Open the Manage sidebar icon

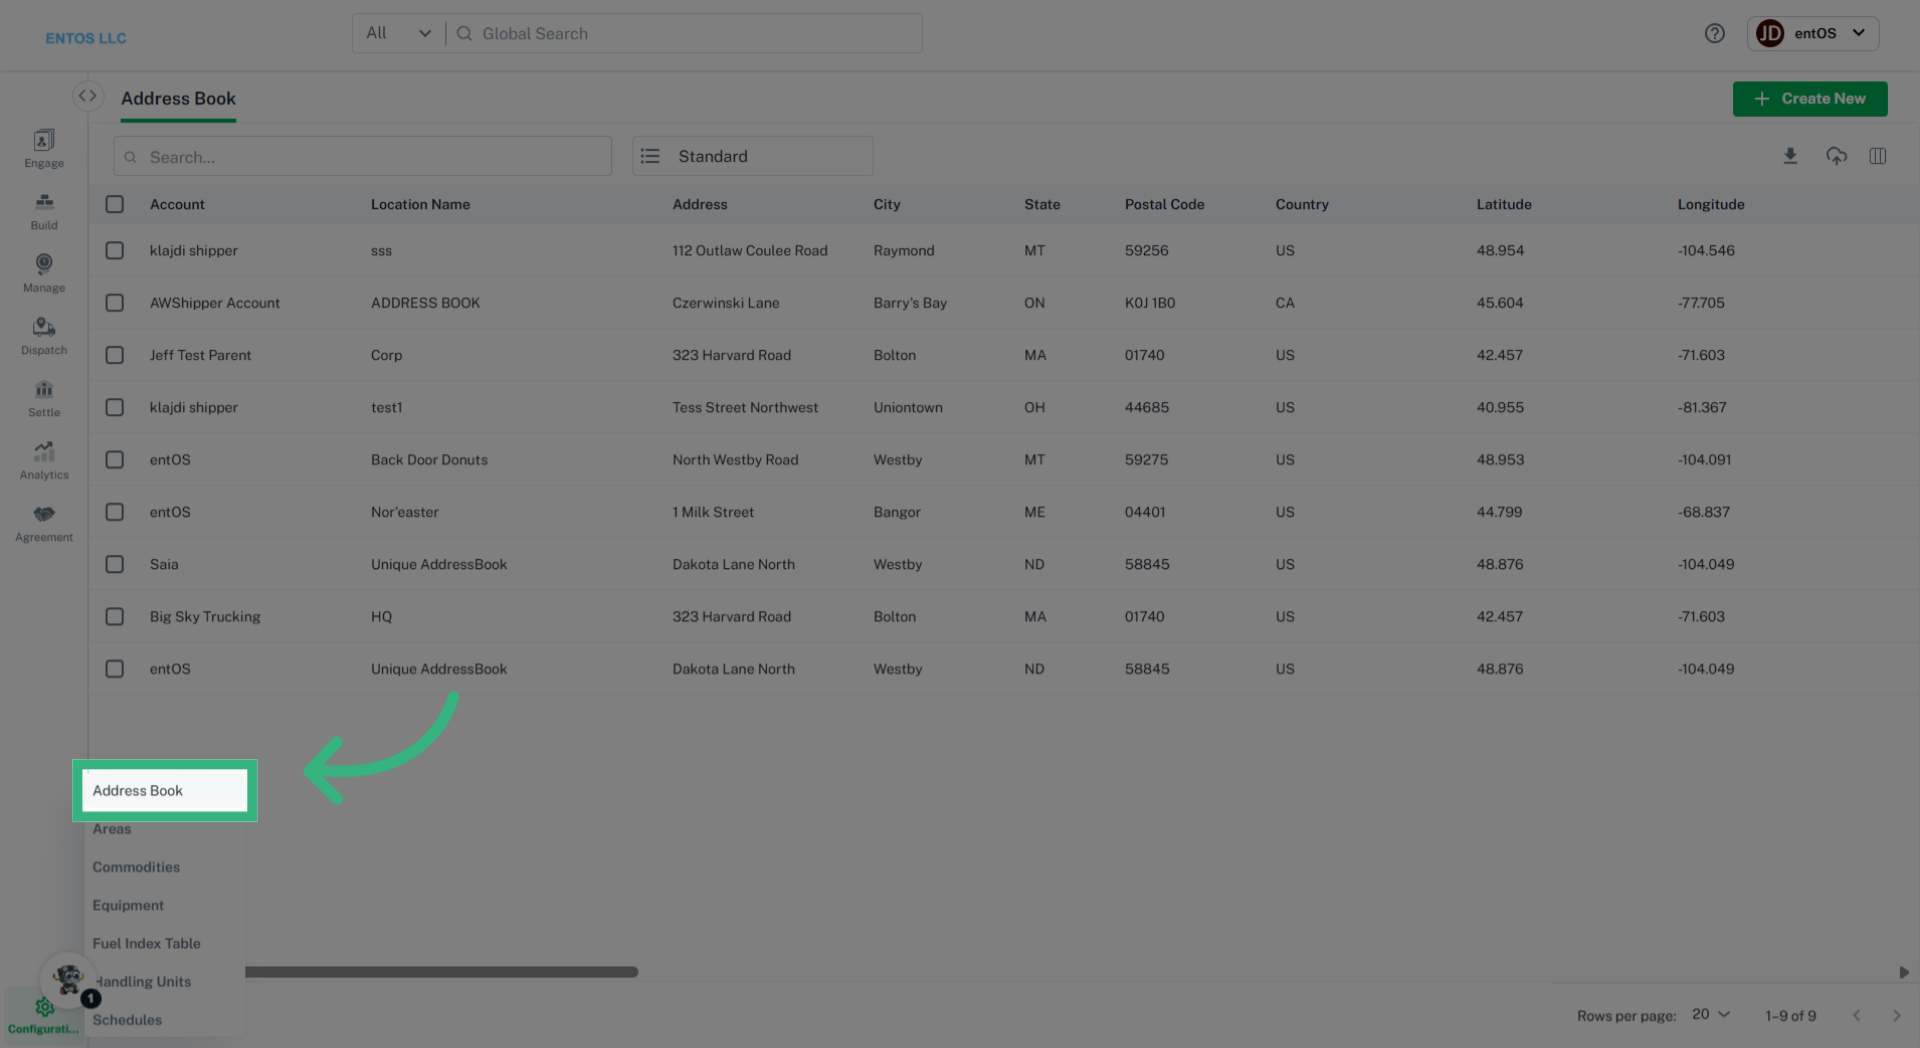44,273
